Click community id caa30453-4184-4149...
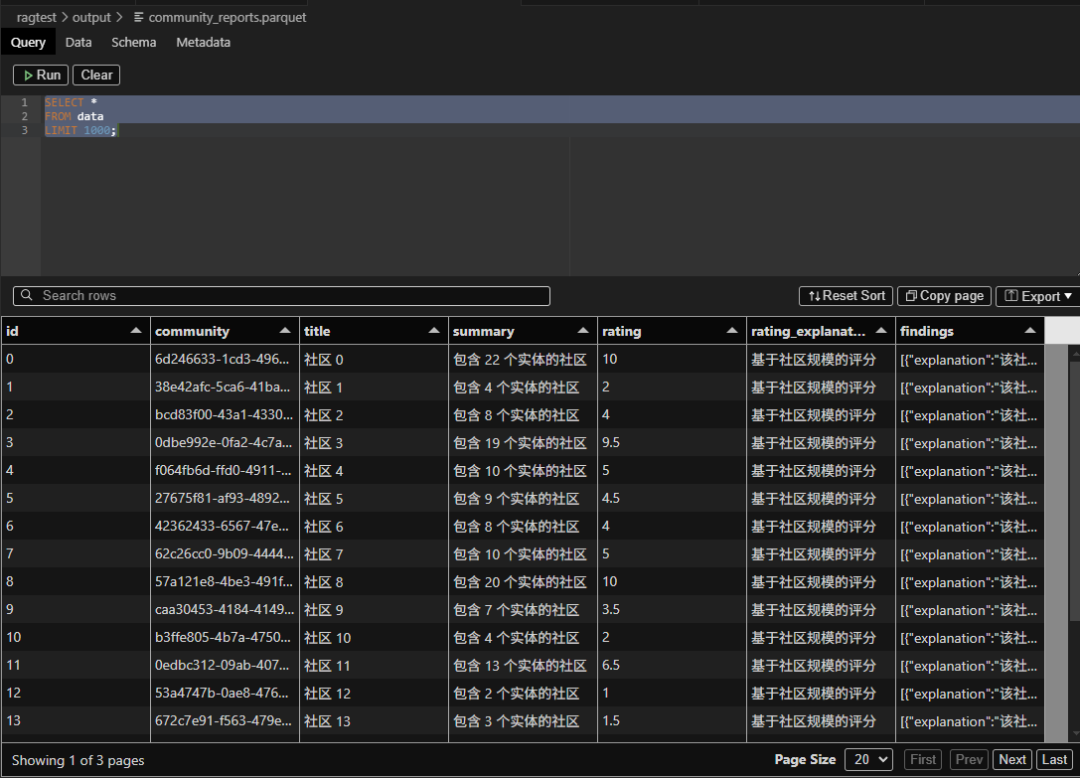The width and height of the screenshot is (1080, 778). [225, 610]
